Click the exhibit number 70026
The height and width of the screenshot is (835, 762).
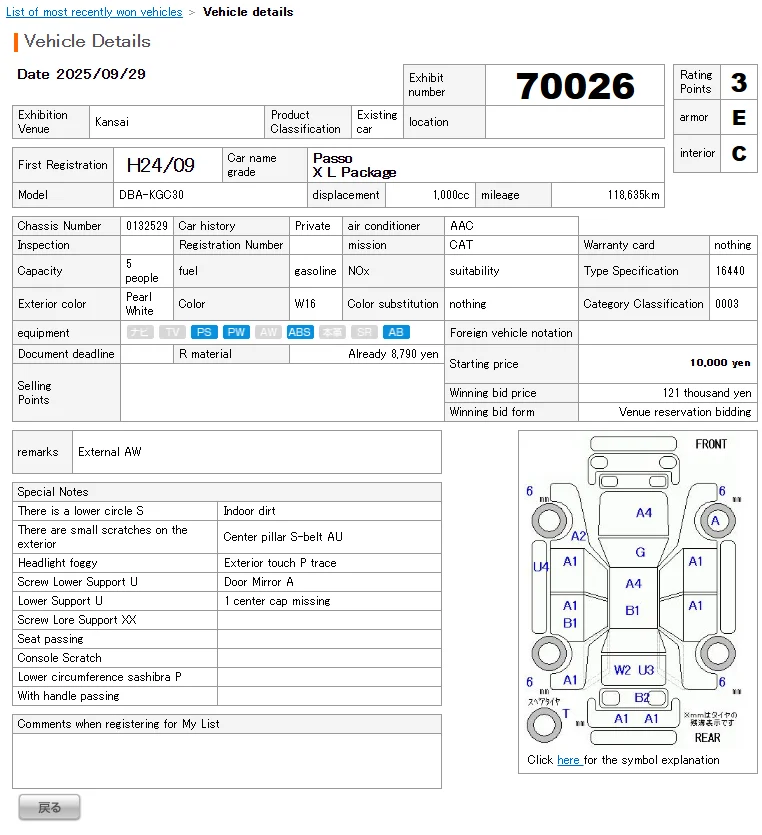click(575, 86)
